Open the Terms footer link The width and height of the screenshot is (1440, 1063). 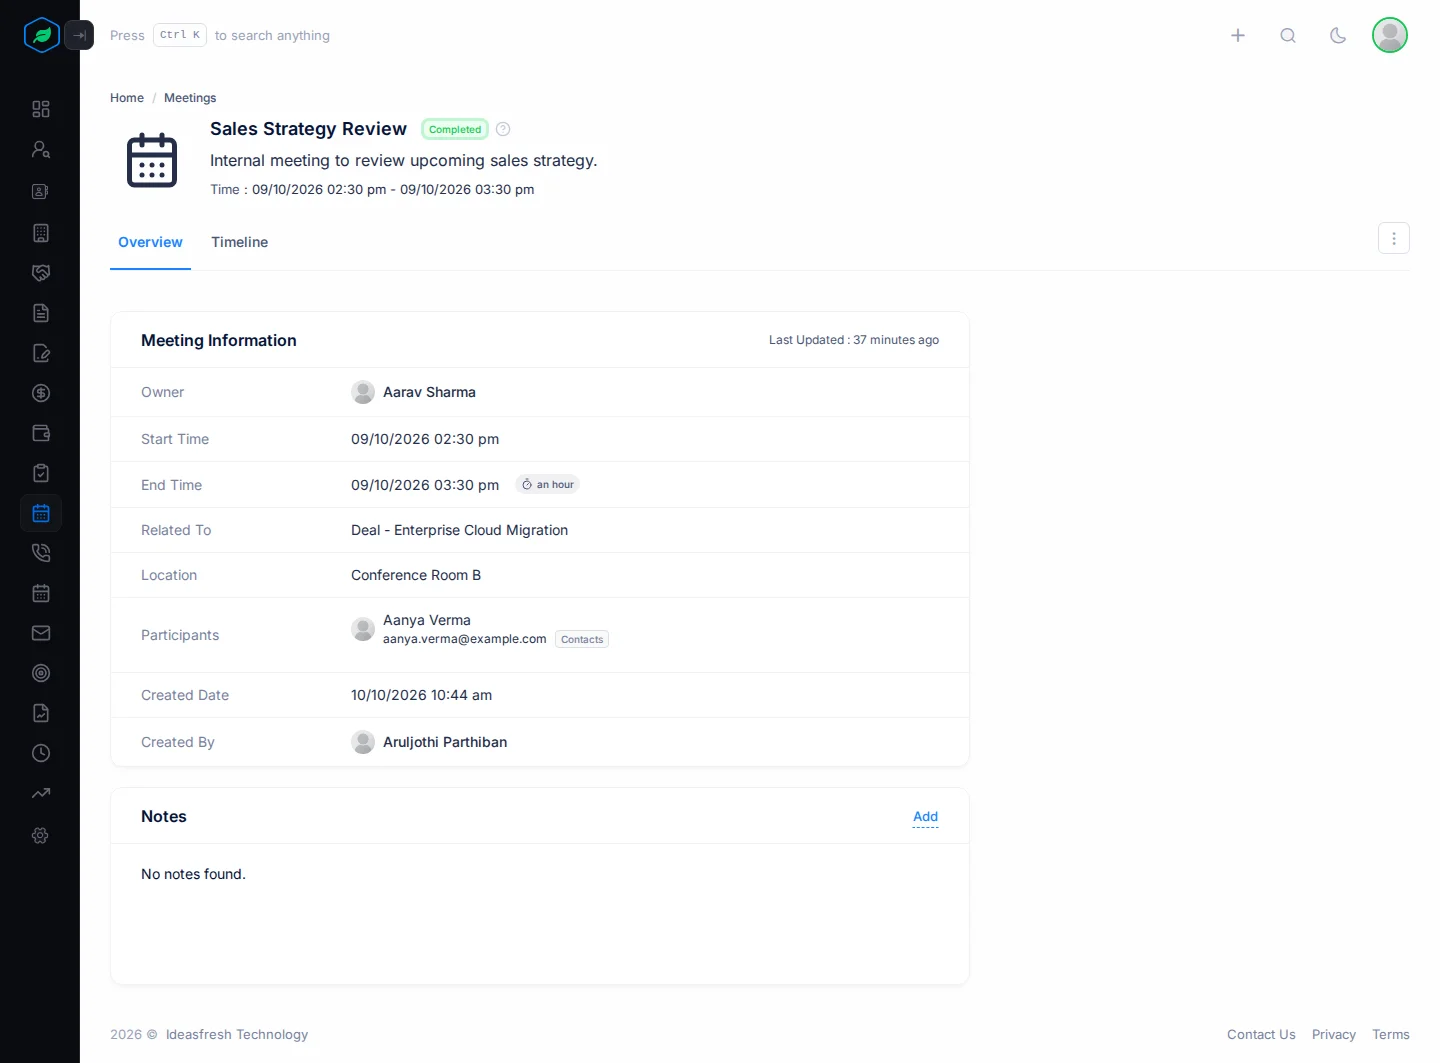pyautogui.click(x=1391, y=1035)
